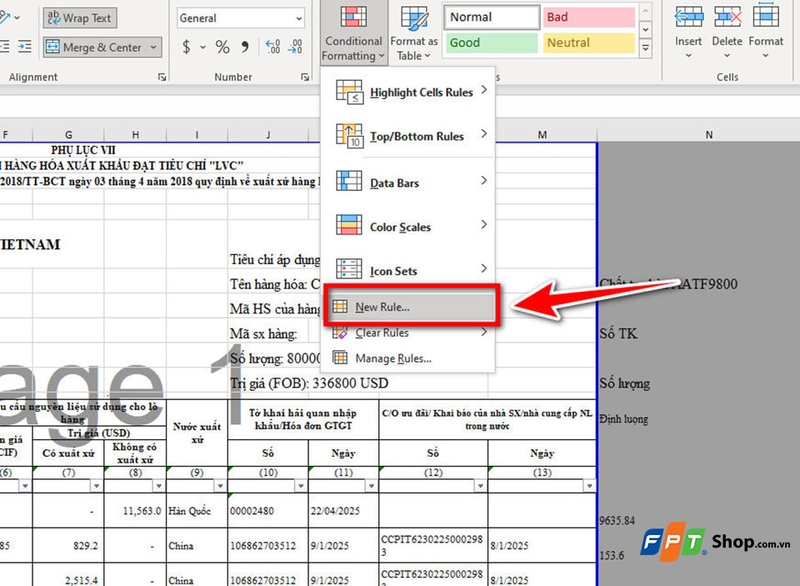Select column G header
The width and height of the screenshot is (800, 586).
[68, 135]
